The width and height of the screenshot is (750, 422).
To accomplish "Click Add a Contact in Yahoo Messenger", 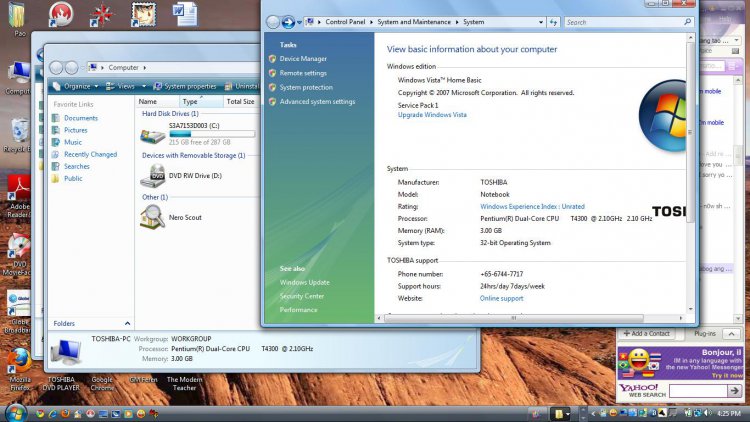I will click(x=646, y=333).
